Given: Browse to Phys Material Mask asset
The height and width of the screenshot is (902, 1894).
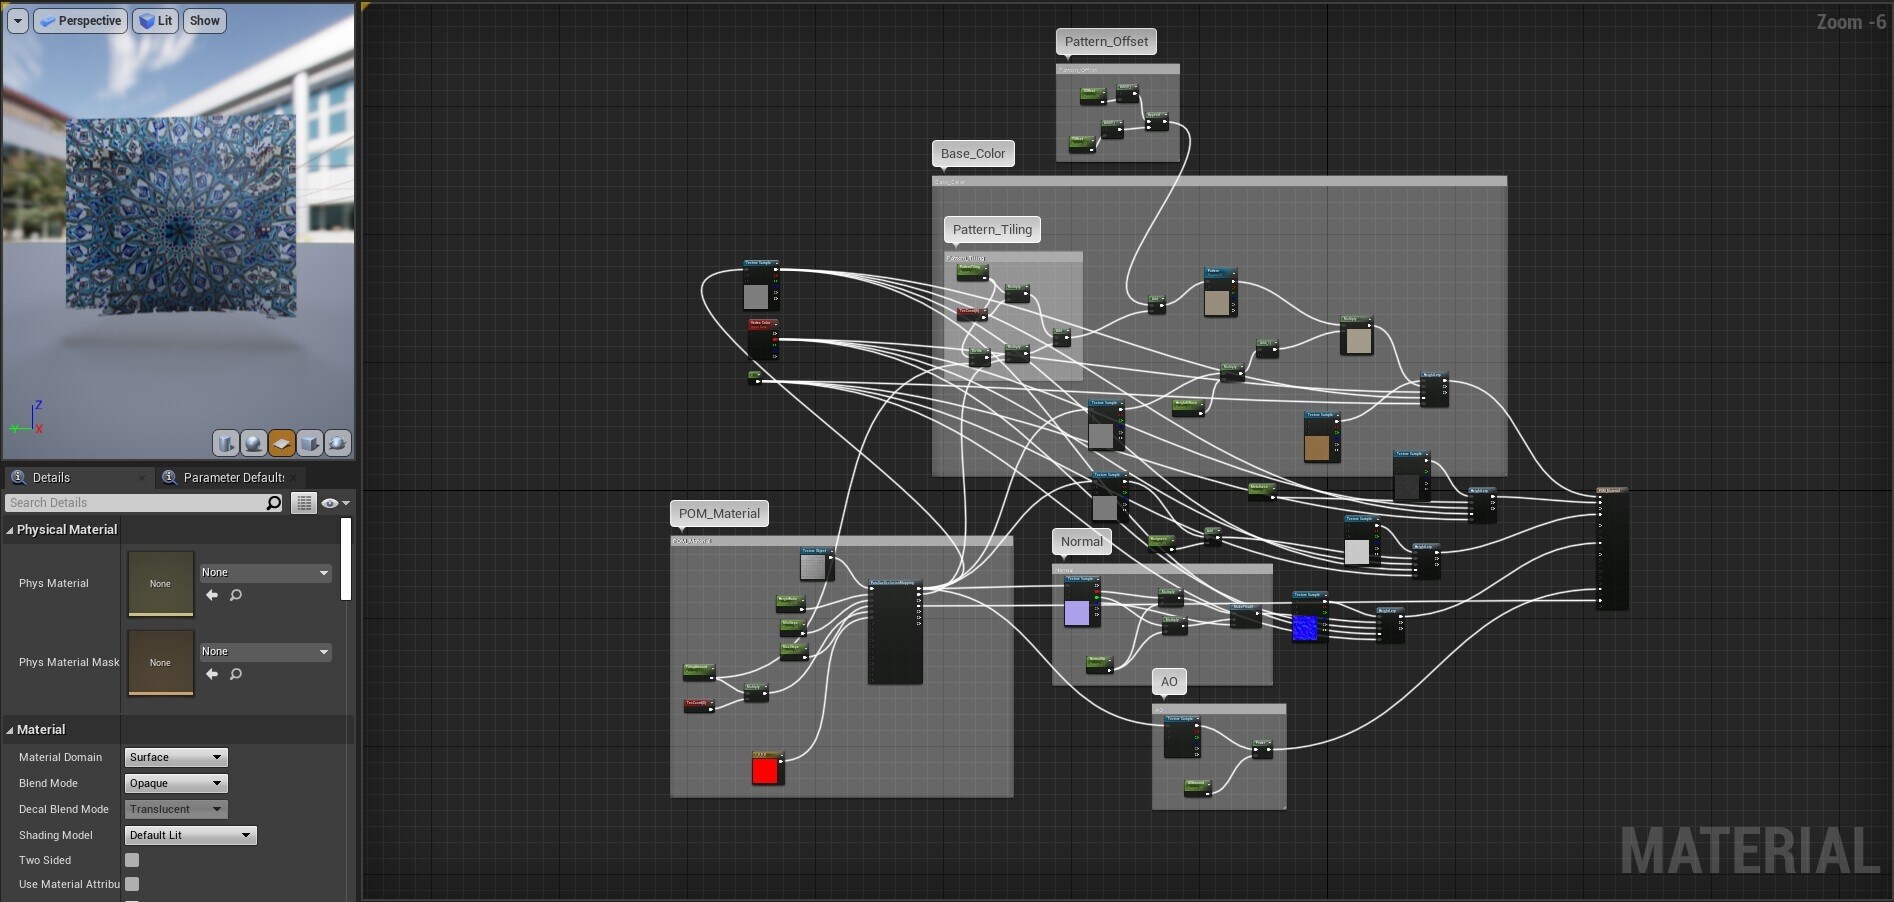Looking at the screenshot, I should coord(236,674).
